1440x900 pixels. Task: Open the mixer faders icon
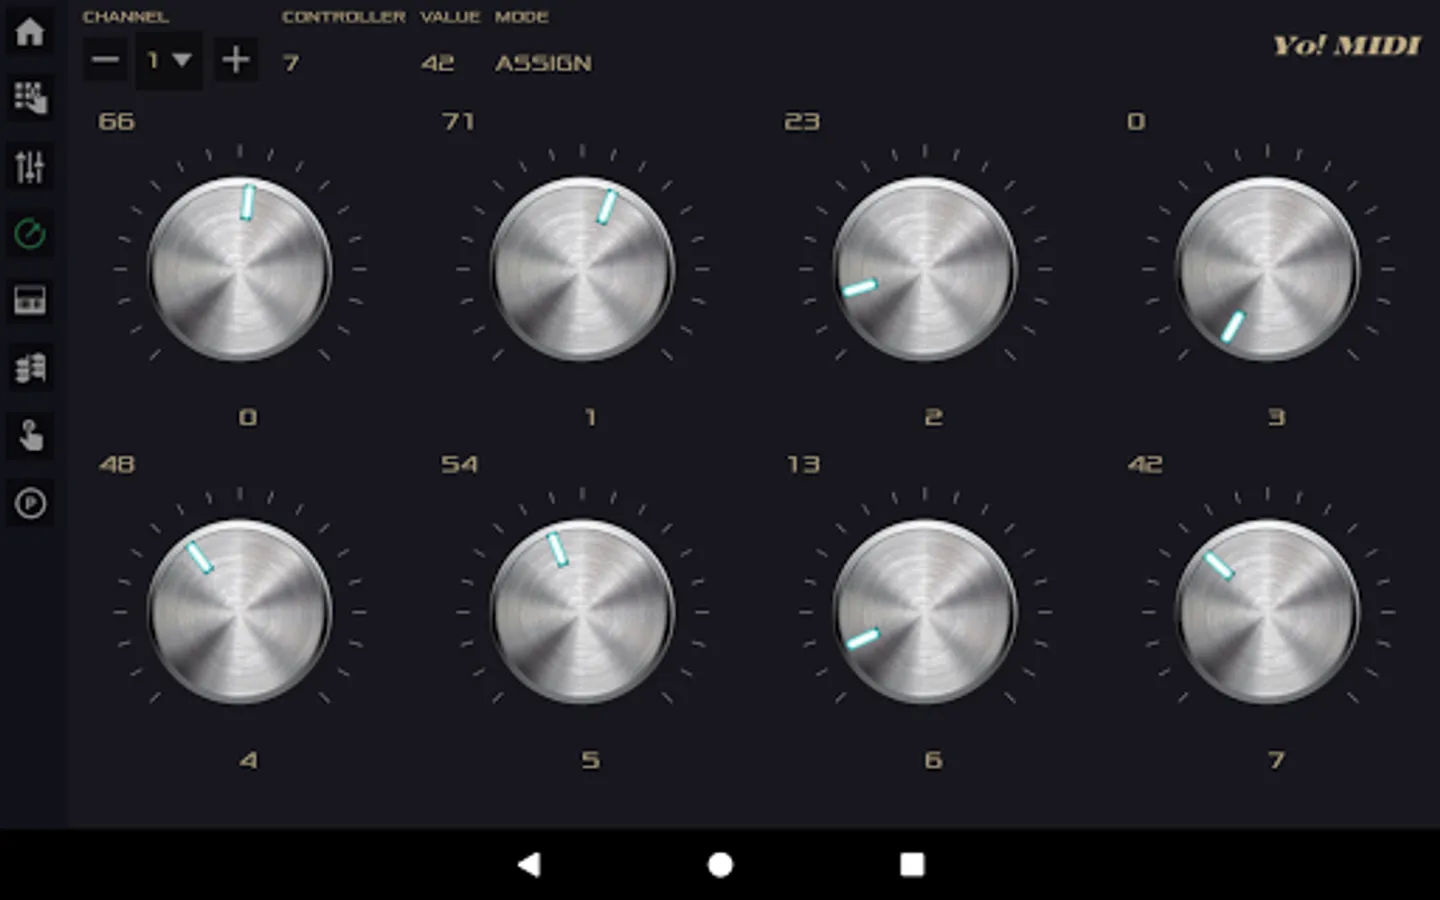[x=30, y=166]
